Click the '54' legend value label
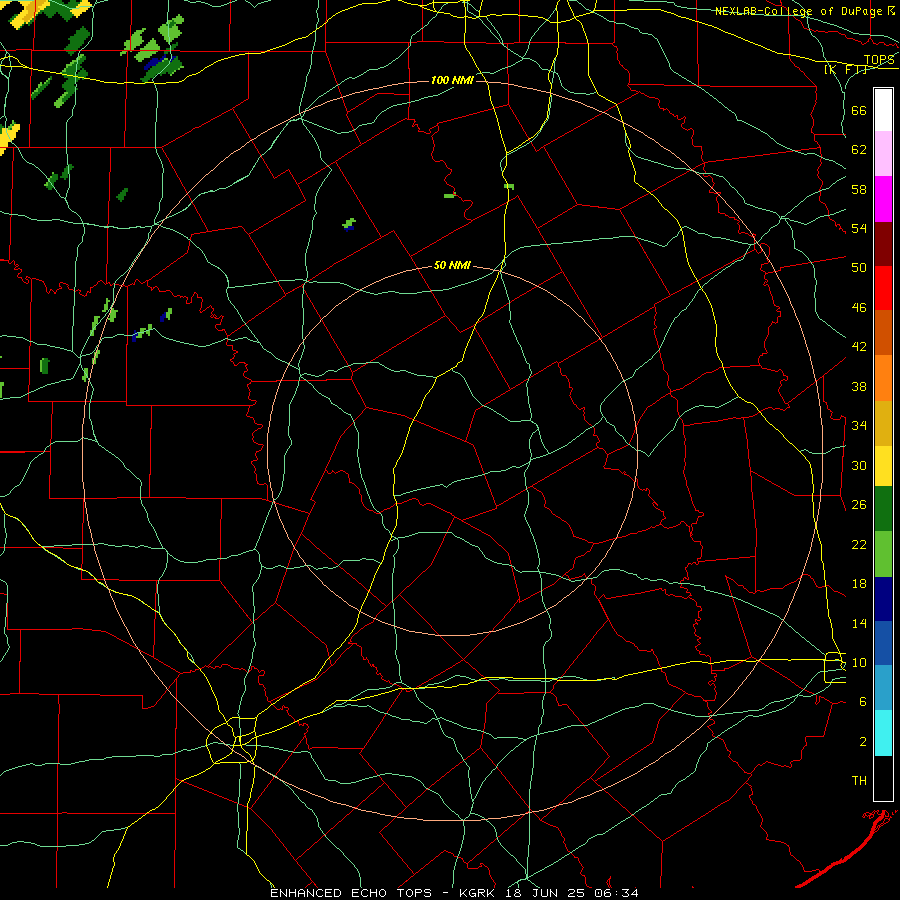The image size is (900, 900). point(859,228)
